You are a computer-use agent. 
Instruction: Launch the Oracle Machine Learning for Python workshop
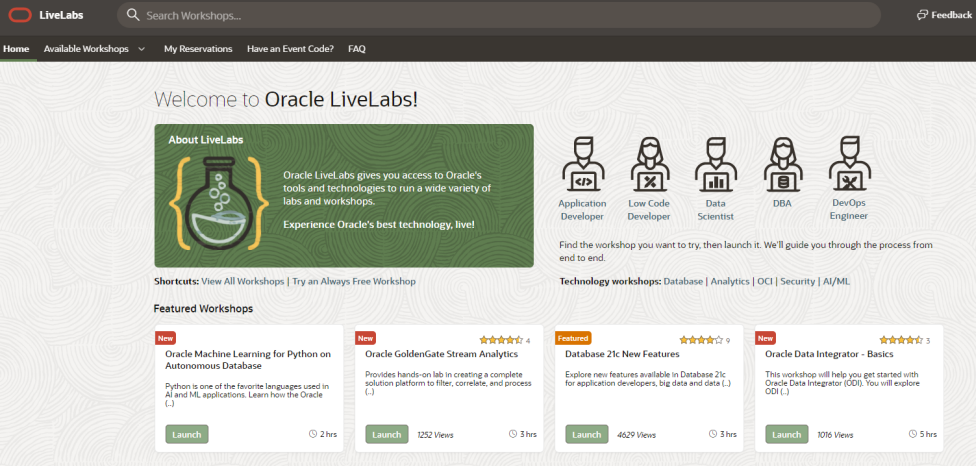187,434
